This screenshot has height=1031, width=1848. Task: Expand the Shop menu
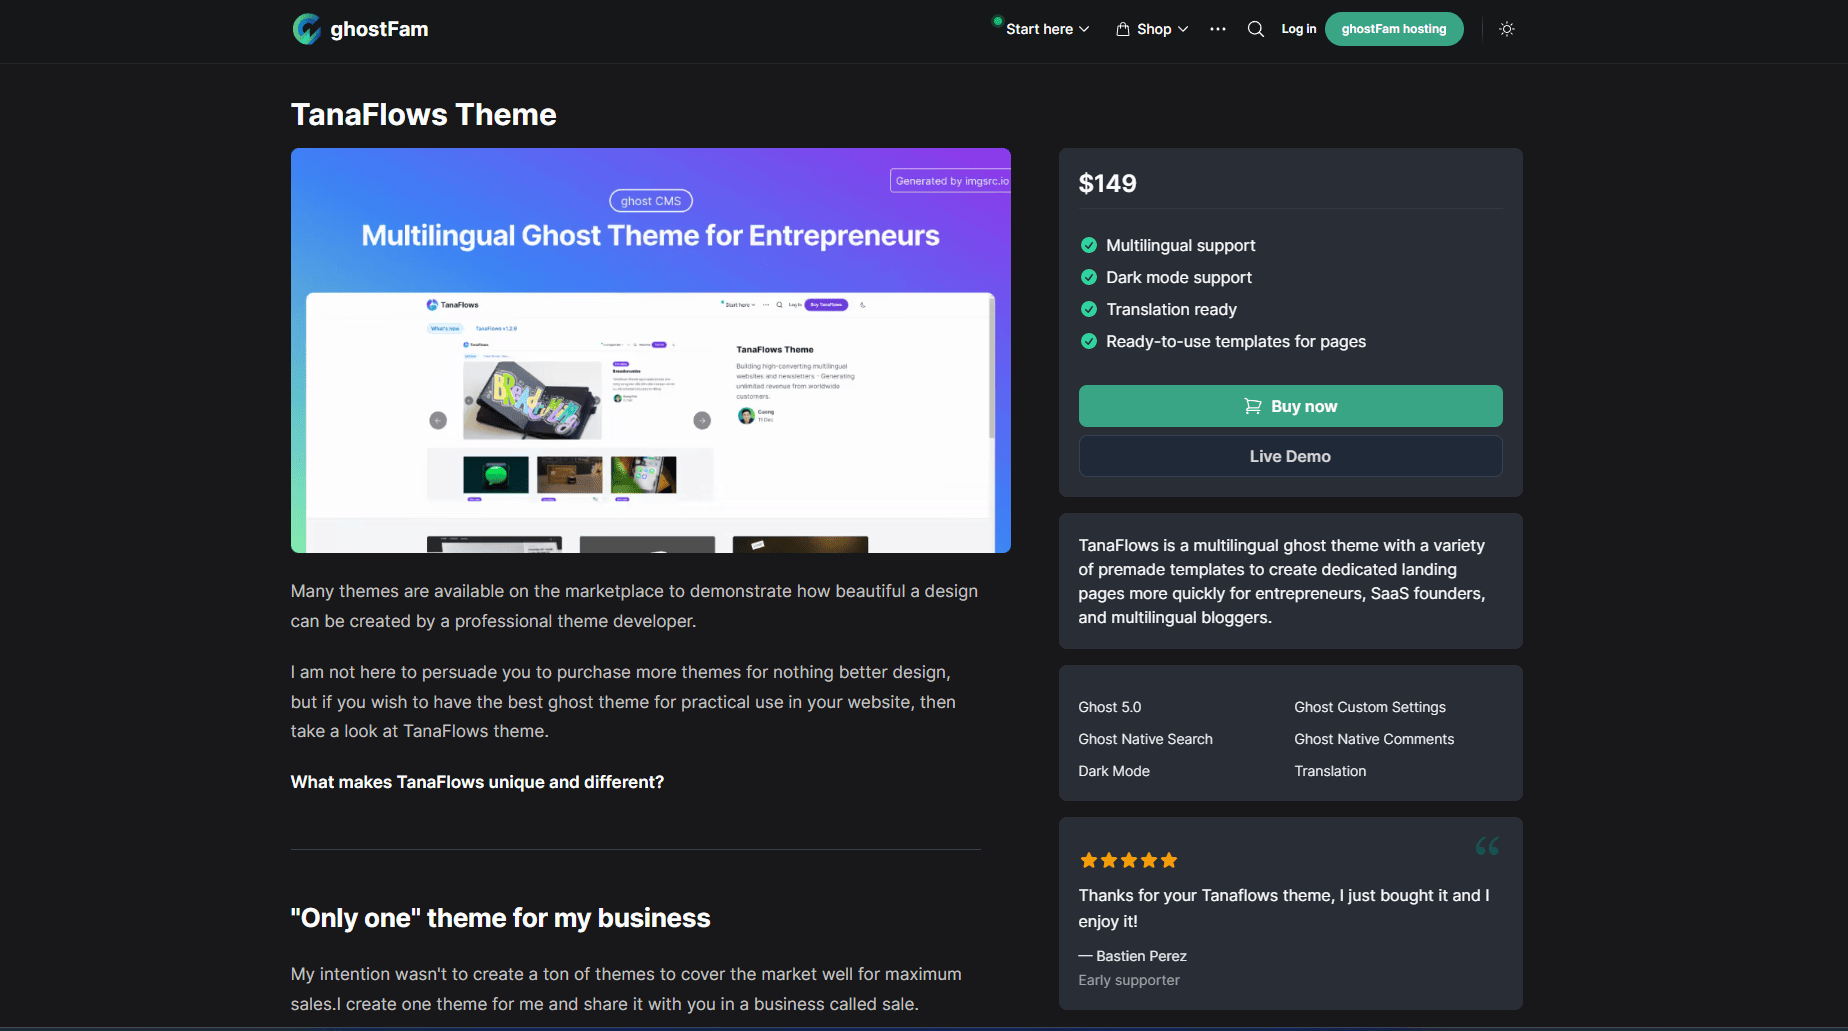point(1151,29)
